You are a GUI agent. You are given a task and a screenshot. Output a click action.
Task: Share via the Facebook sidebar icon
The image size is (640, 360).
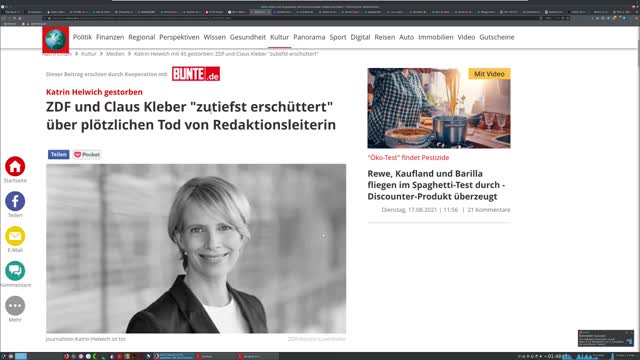[15, 201]
